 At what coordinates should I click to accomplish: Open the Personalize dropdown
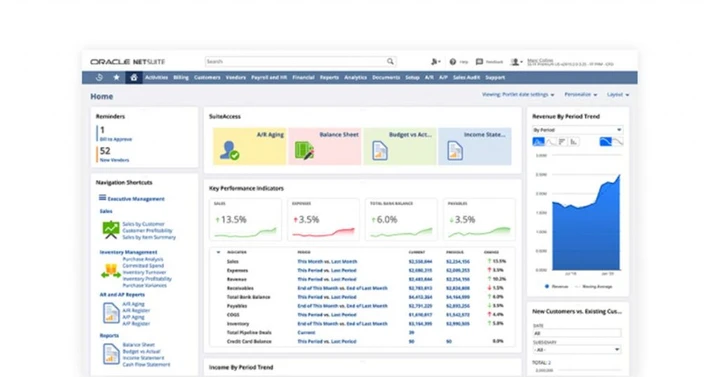tap(581, 95)
